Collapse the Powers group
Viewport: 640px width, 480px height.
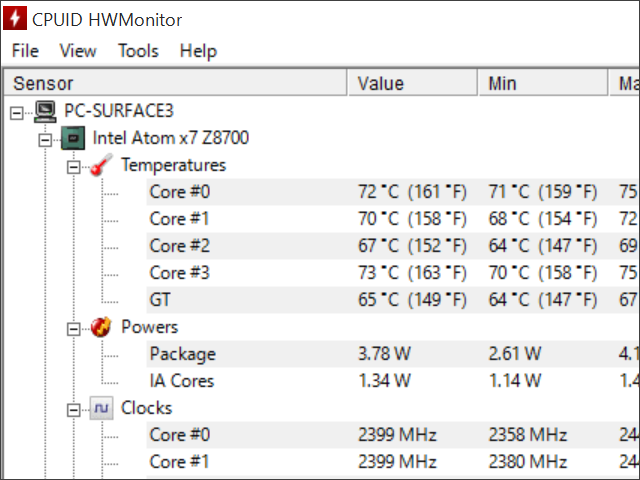tap(73, 329)
